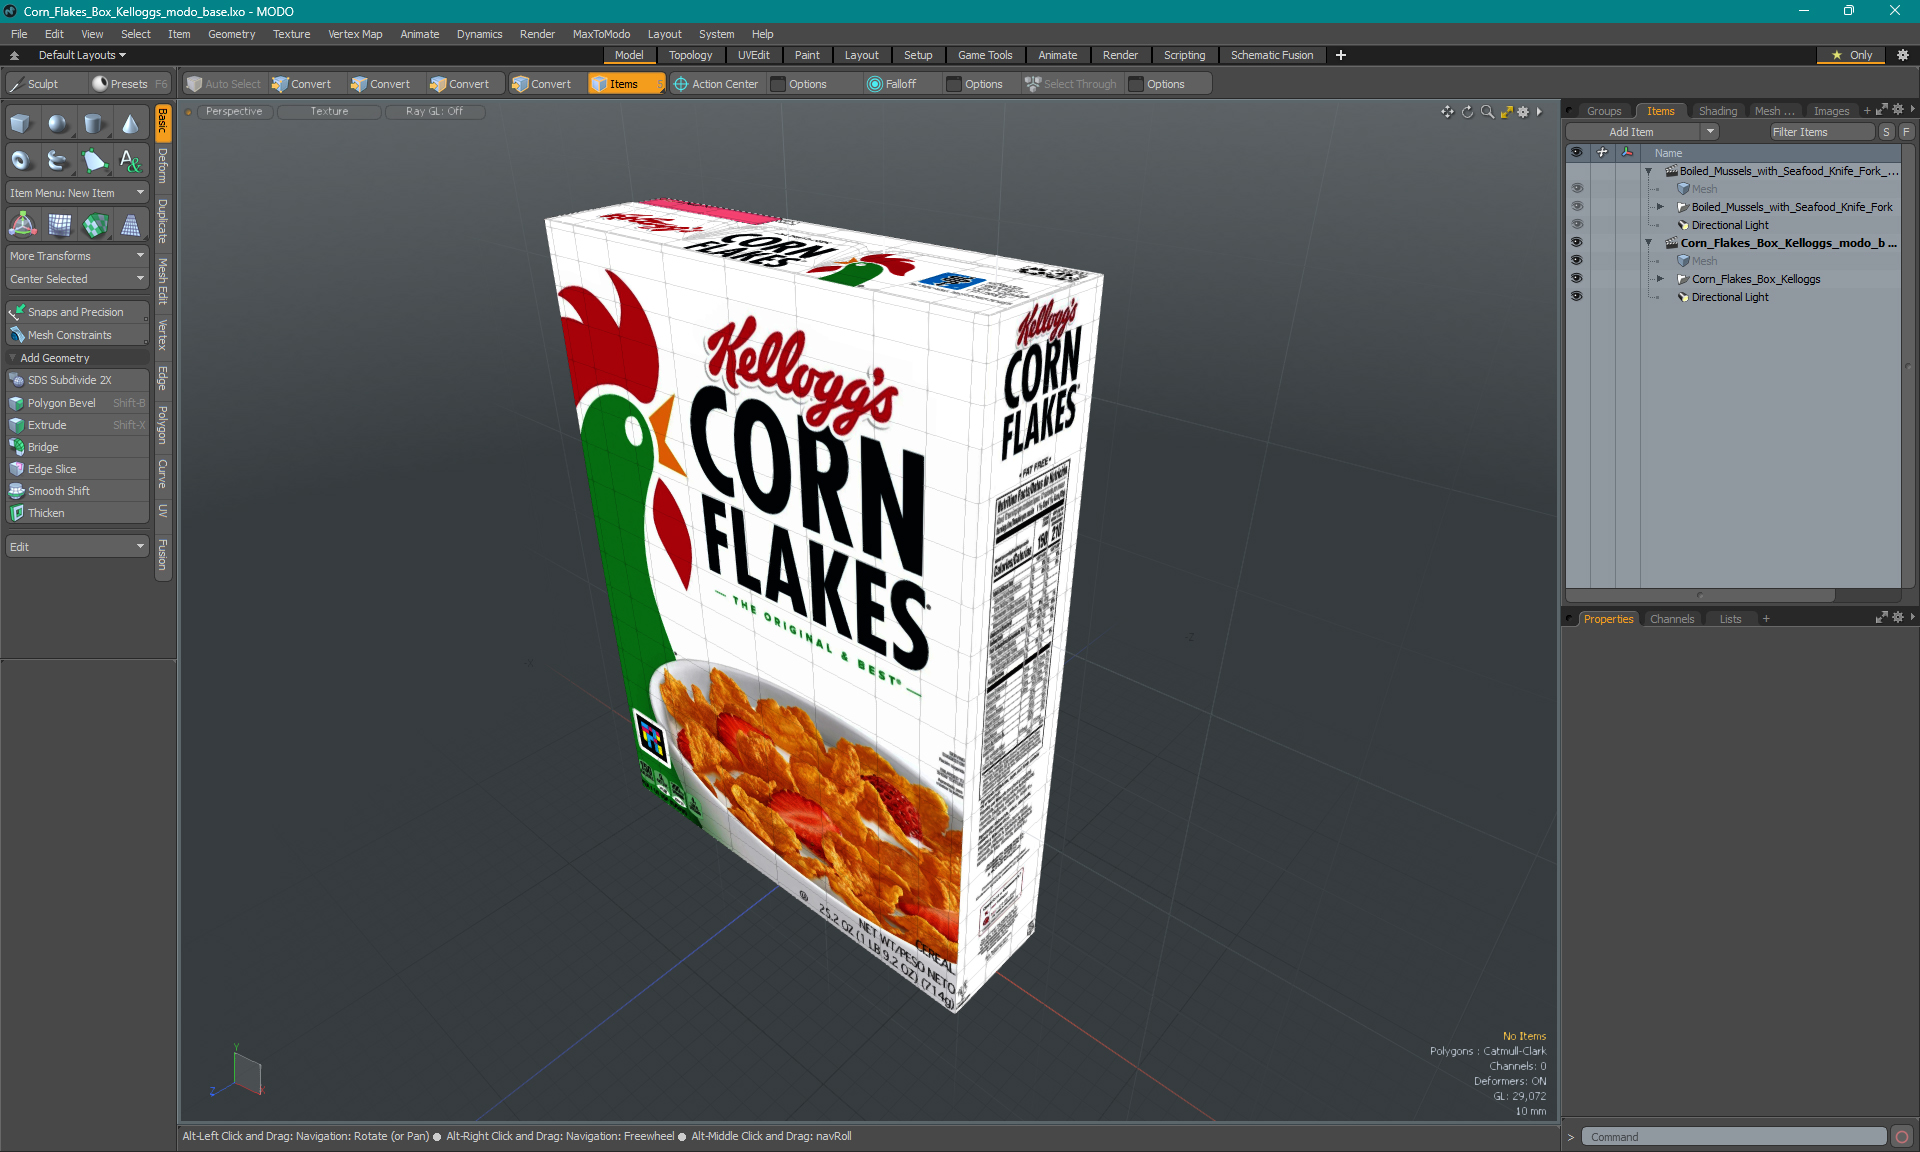1920x1152 pixels.
Task: Select the torus primitive tool
Action: [21, 160]
